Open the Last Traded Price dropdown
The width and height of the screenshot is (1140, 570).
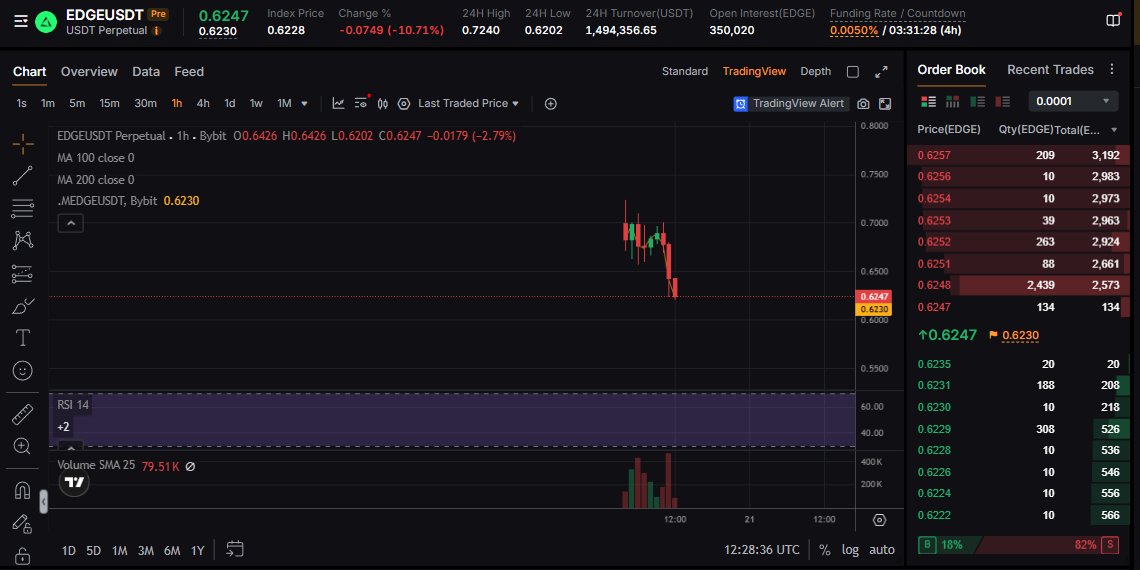pos(468,103)
